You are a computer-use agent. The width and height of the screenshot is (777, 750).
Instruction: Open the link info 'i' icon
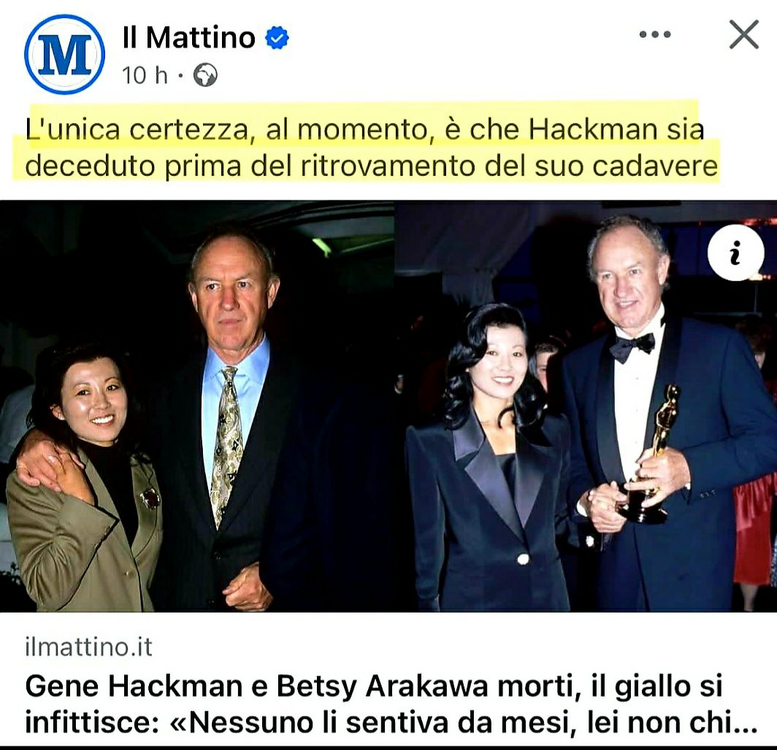(x=735, y=253)
